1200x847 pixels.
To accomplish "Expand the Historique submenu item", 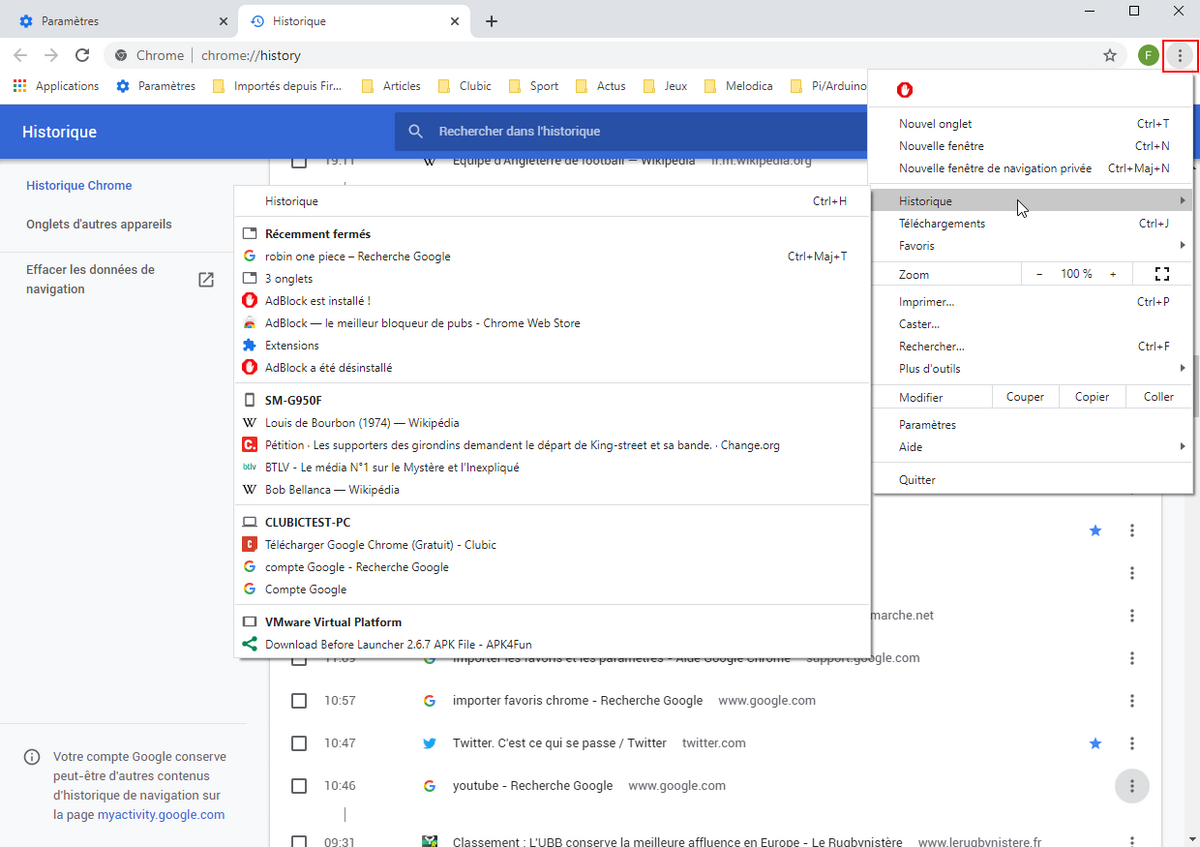I will coord(1032,201).
